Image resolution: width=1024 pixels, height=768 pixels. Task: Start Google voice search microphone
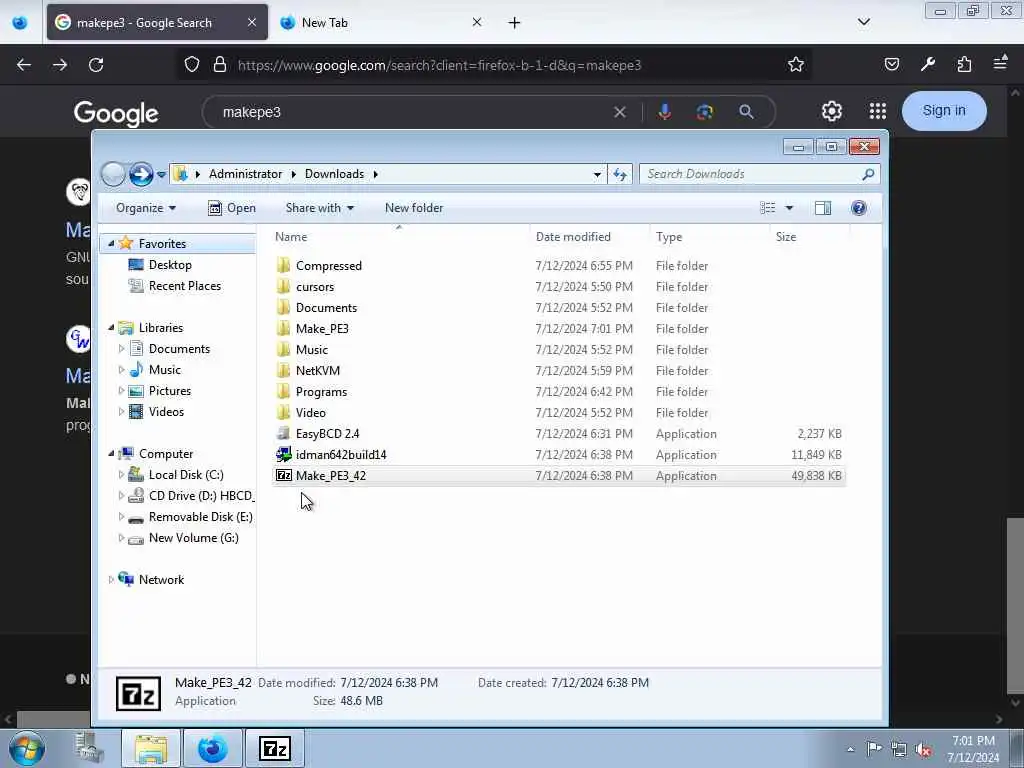[665, 112]
